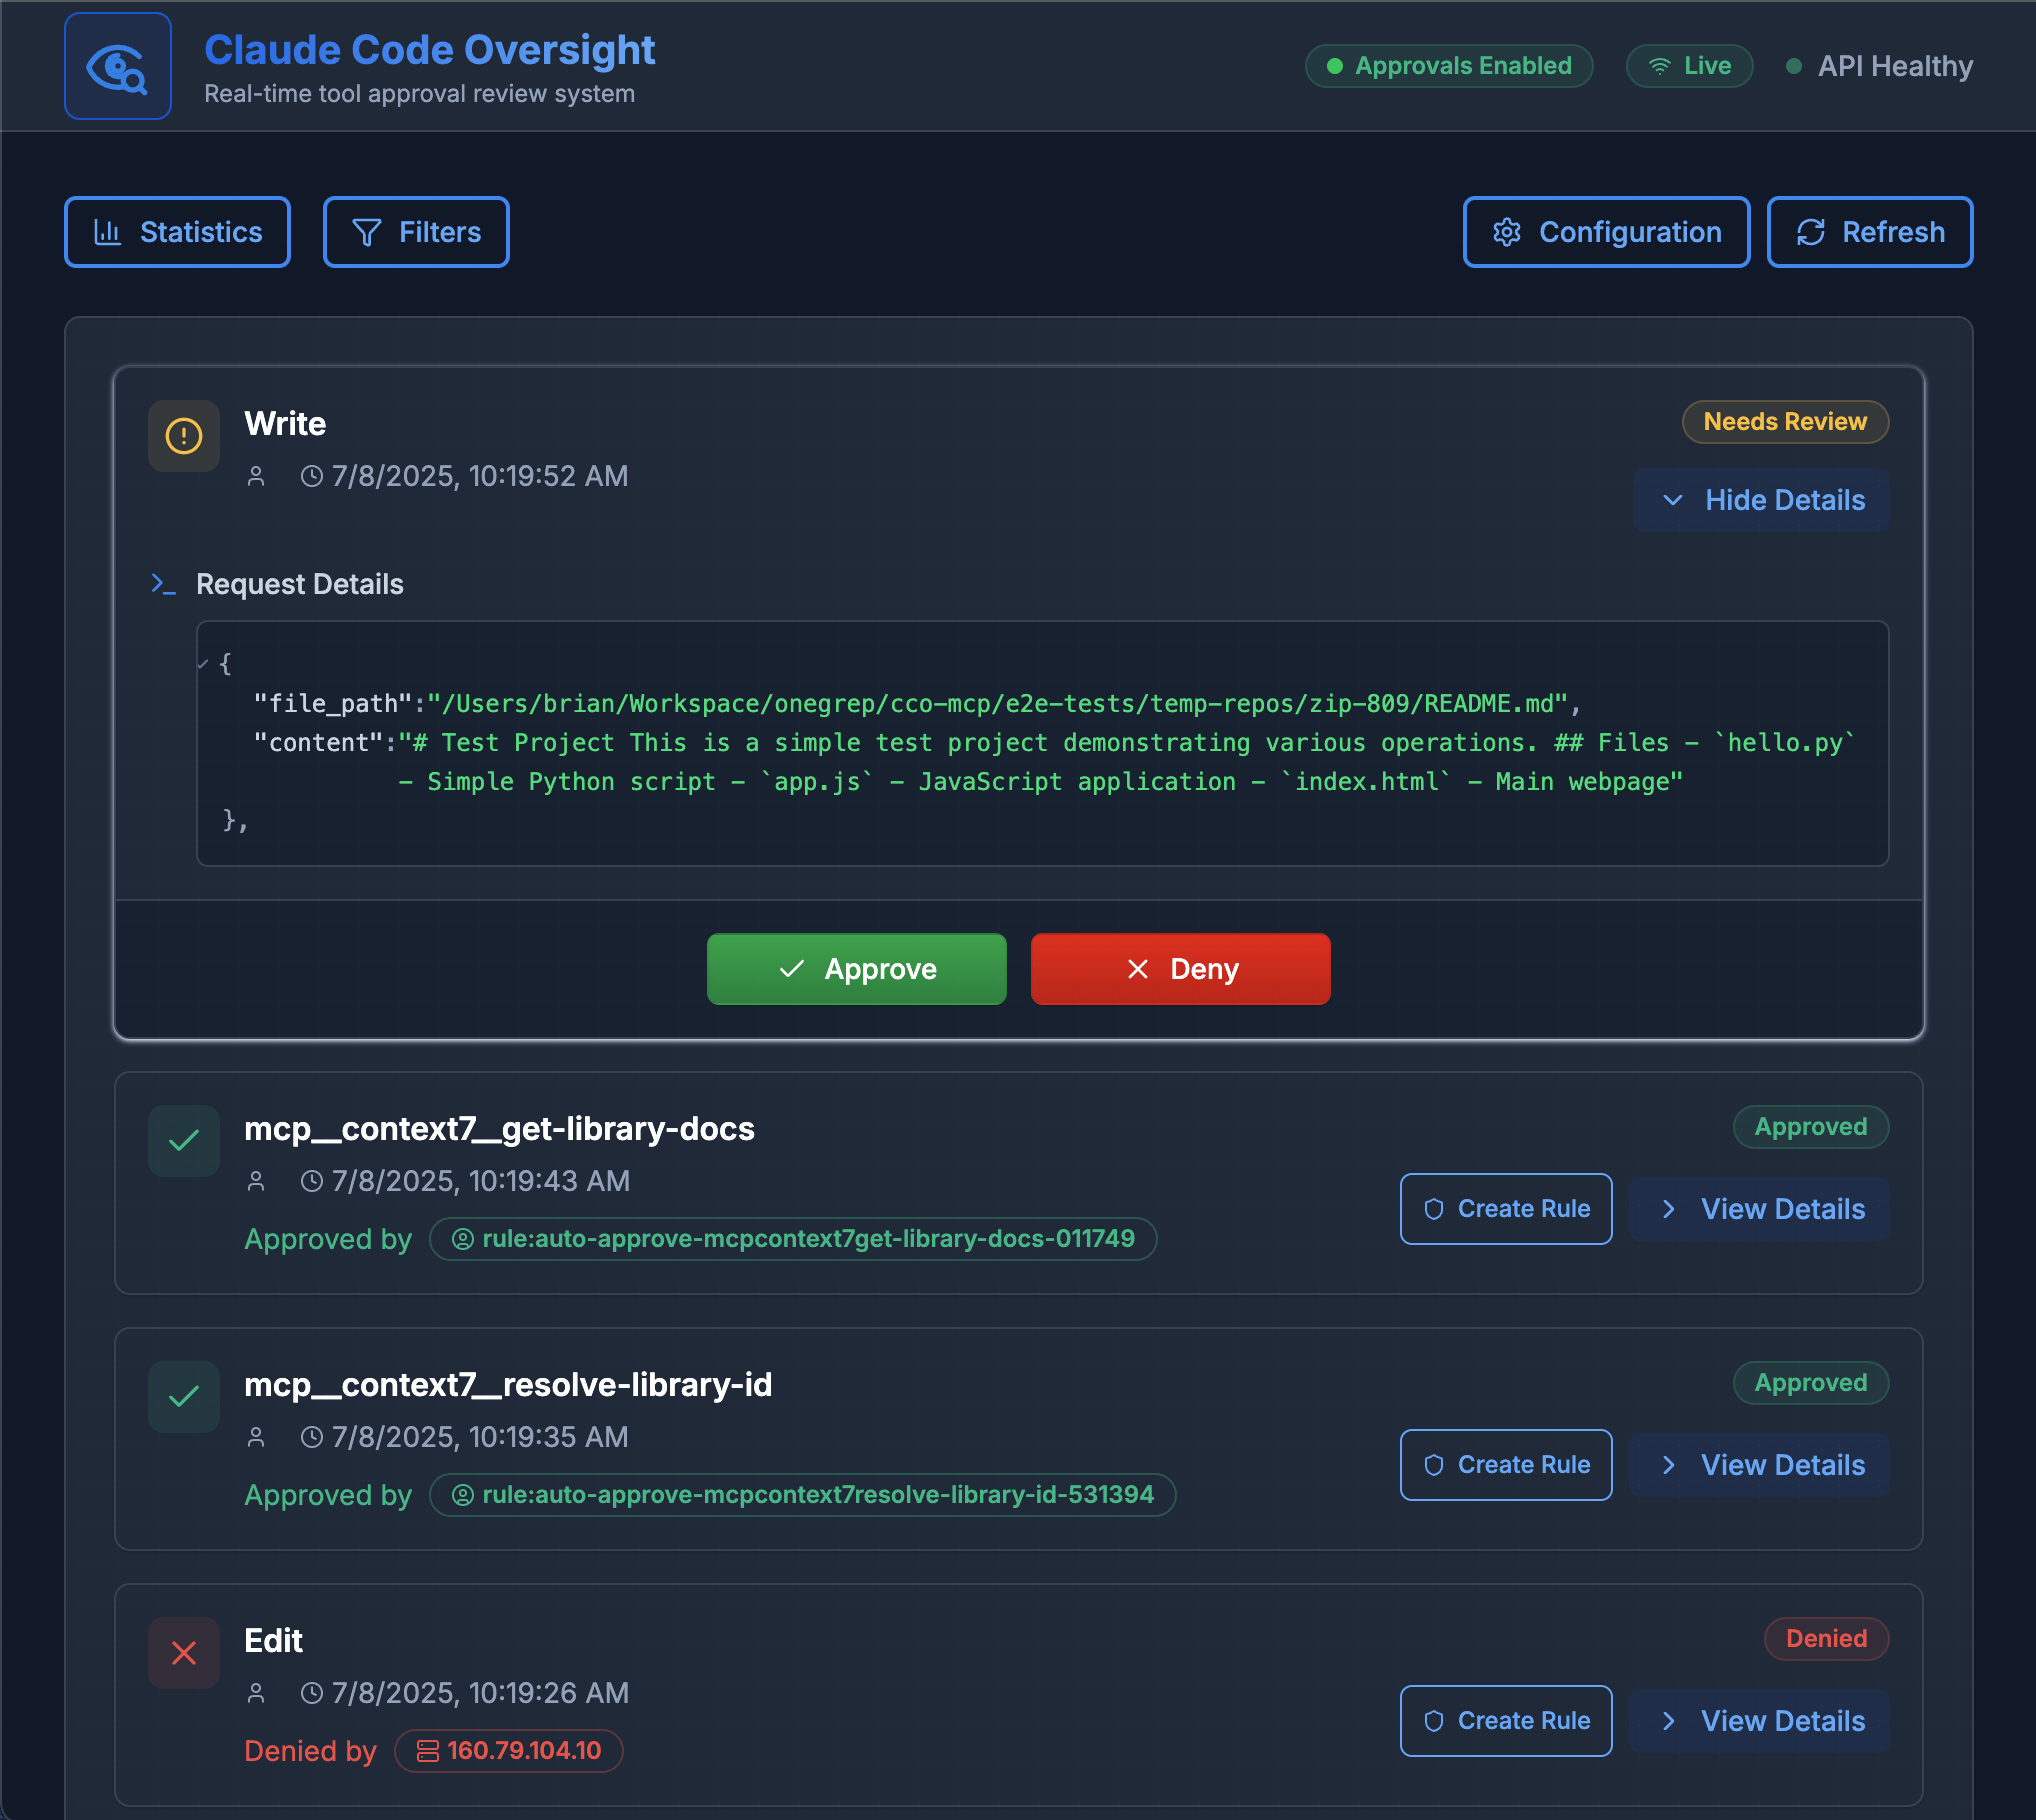Viewport: 2036px width, 1820px height.
Task: Click the red X icon on Edit entry
Action: pyautogui.click(x=184, y=1653)
